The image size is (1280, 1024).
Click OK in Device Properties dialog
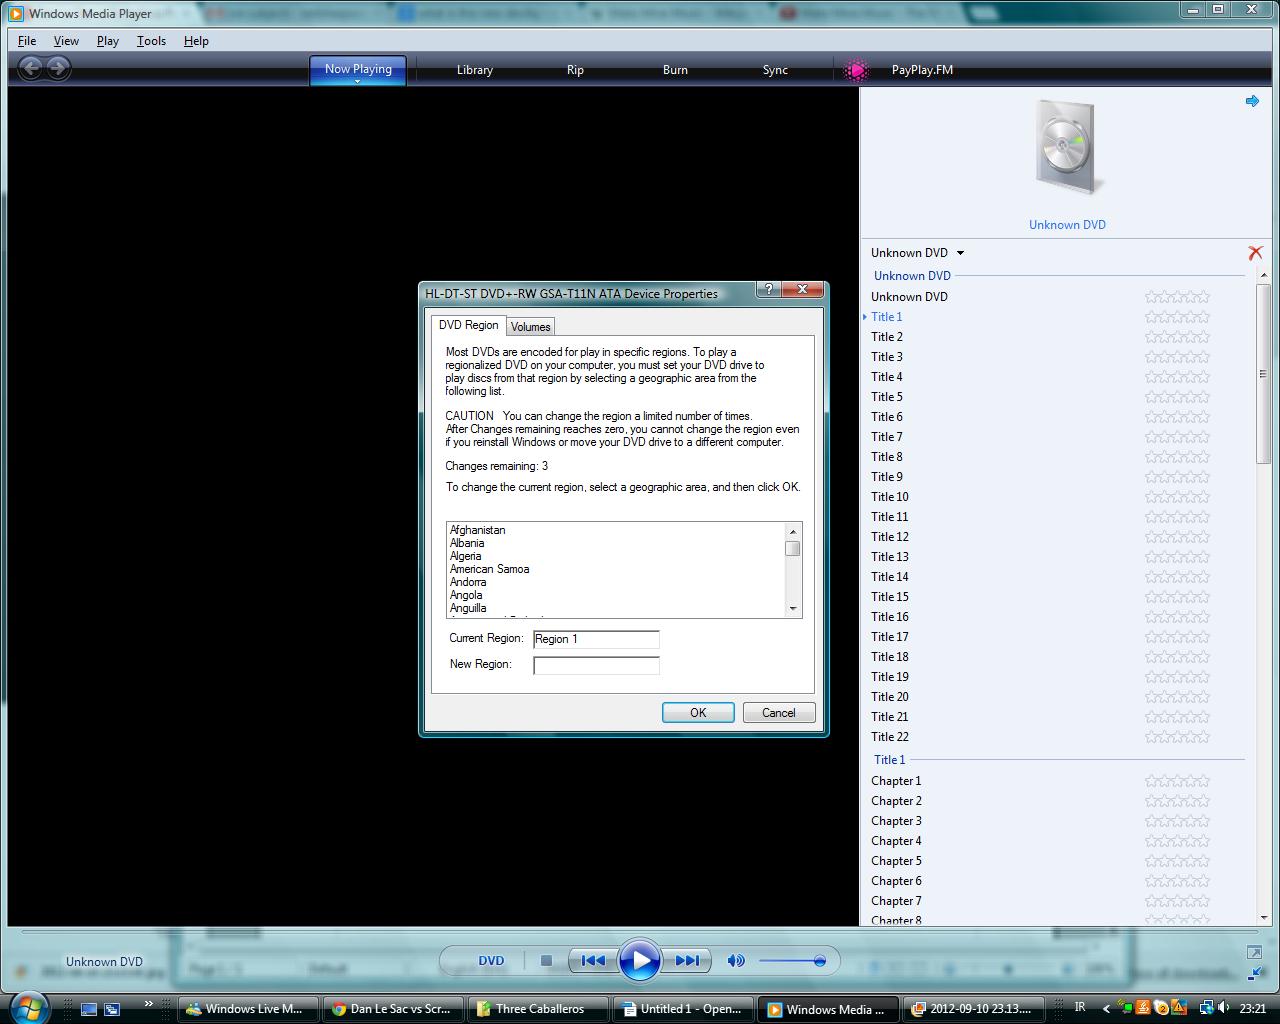point(698,713)
